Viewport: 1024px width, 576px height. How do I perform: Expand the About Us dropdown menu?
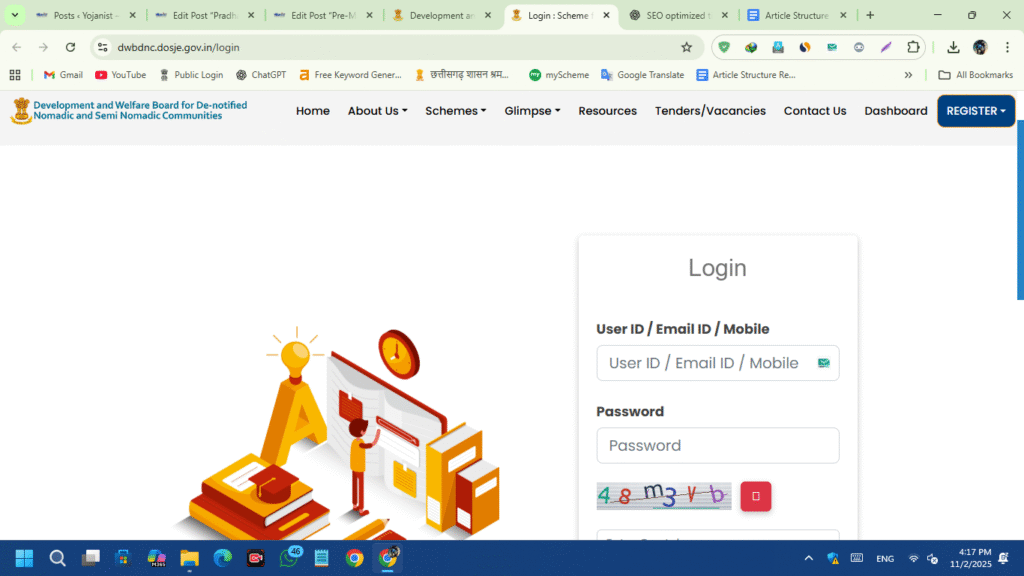click(x=377, y=111)
